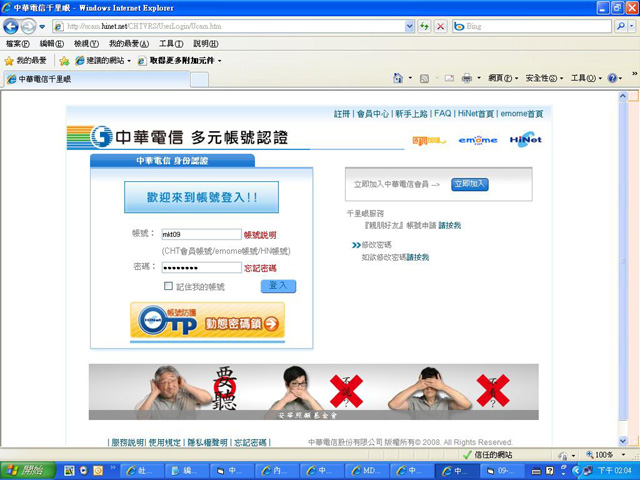640x480 pixels.
Task: Click the address bar URL field
Action: point(235,27)
